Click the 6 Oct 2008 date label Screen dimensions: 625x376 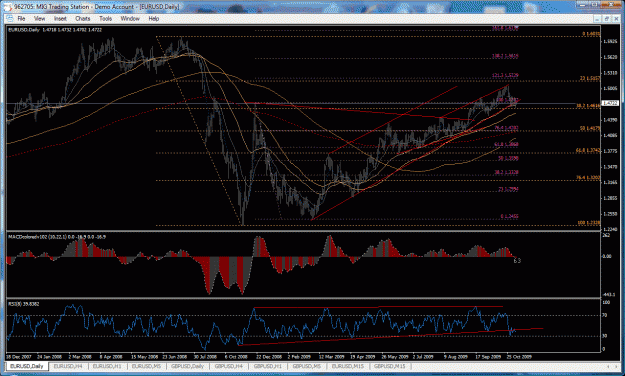237,356
